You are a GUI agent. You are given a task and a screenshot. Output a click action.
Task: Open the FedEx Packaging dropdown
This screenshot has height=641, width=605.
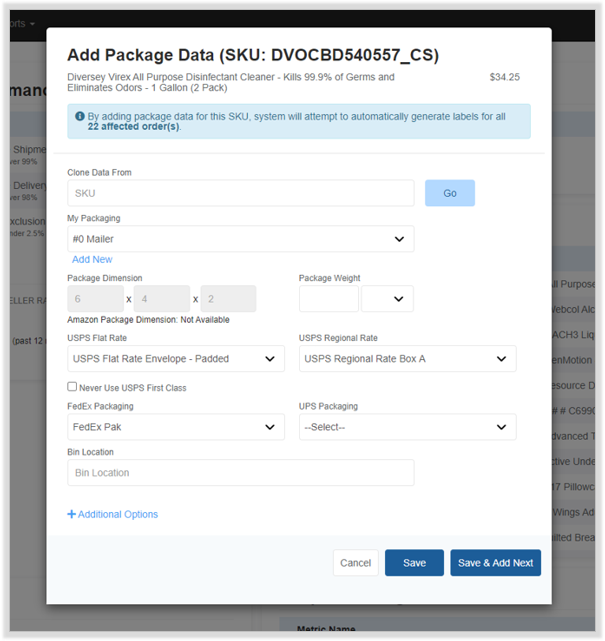(x=176, y=427)
